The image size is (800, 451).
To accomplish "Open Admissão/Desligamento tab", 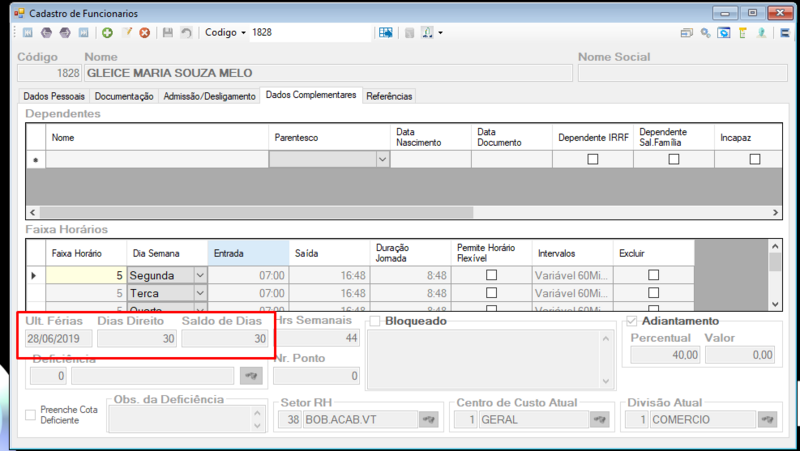I will pyautogui.click(x=209, y=96).
